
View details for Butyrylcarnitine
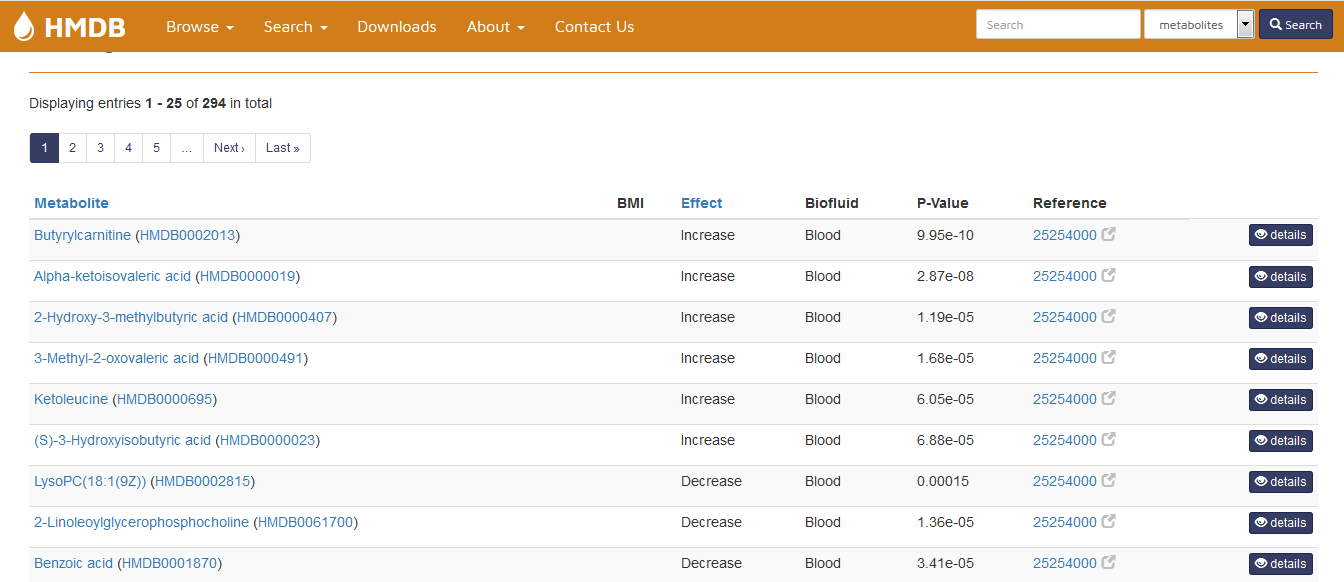pyautogui.click(x=1280, y=235)
